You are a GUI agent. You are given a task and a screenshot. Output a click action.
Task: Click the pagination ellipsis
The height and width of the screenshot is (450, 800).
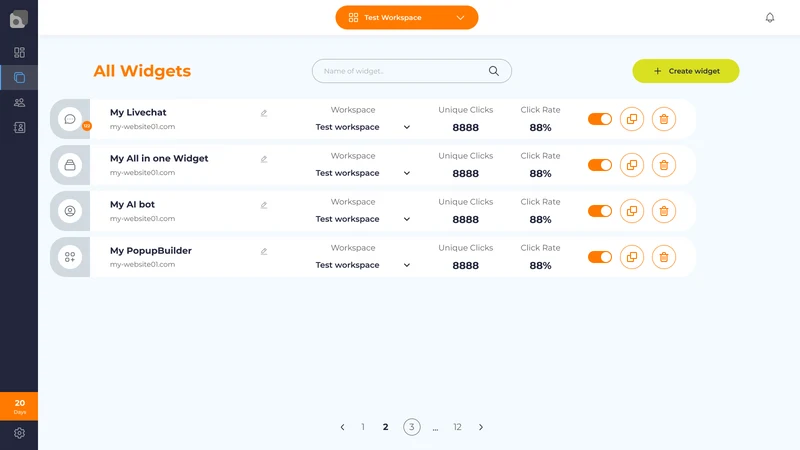[435, 429]
